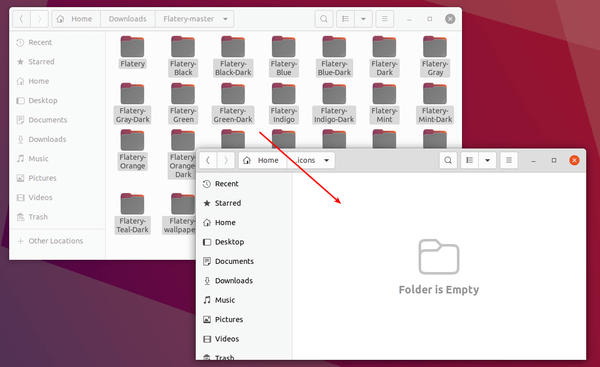Open Downloads in the .icons window sidebar
Image resolution: width=600 pixels, height=367 pixels.
click(244, 281)
